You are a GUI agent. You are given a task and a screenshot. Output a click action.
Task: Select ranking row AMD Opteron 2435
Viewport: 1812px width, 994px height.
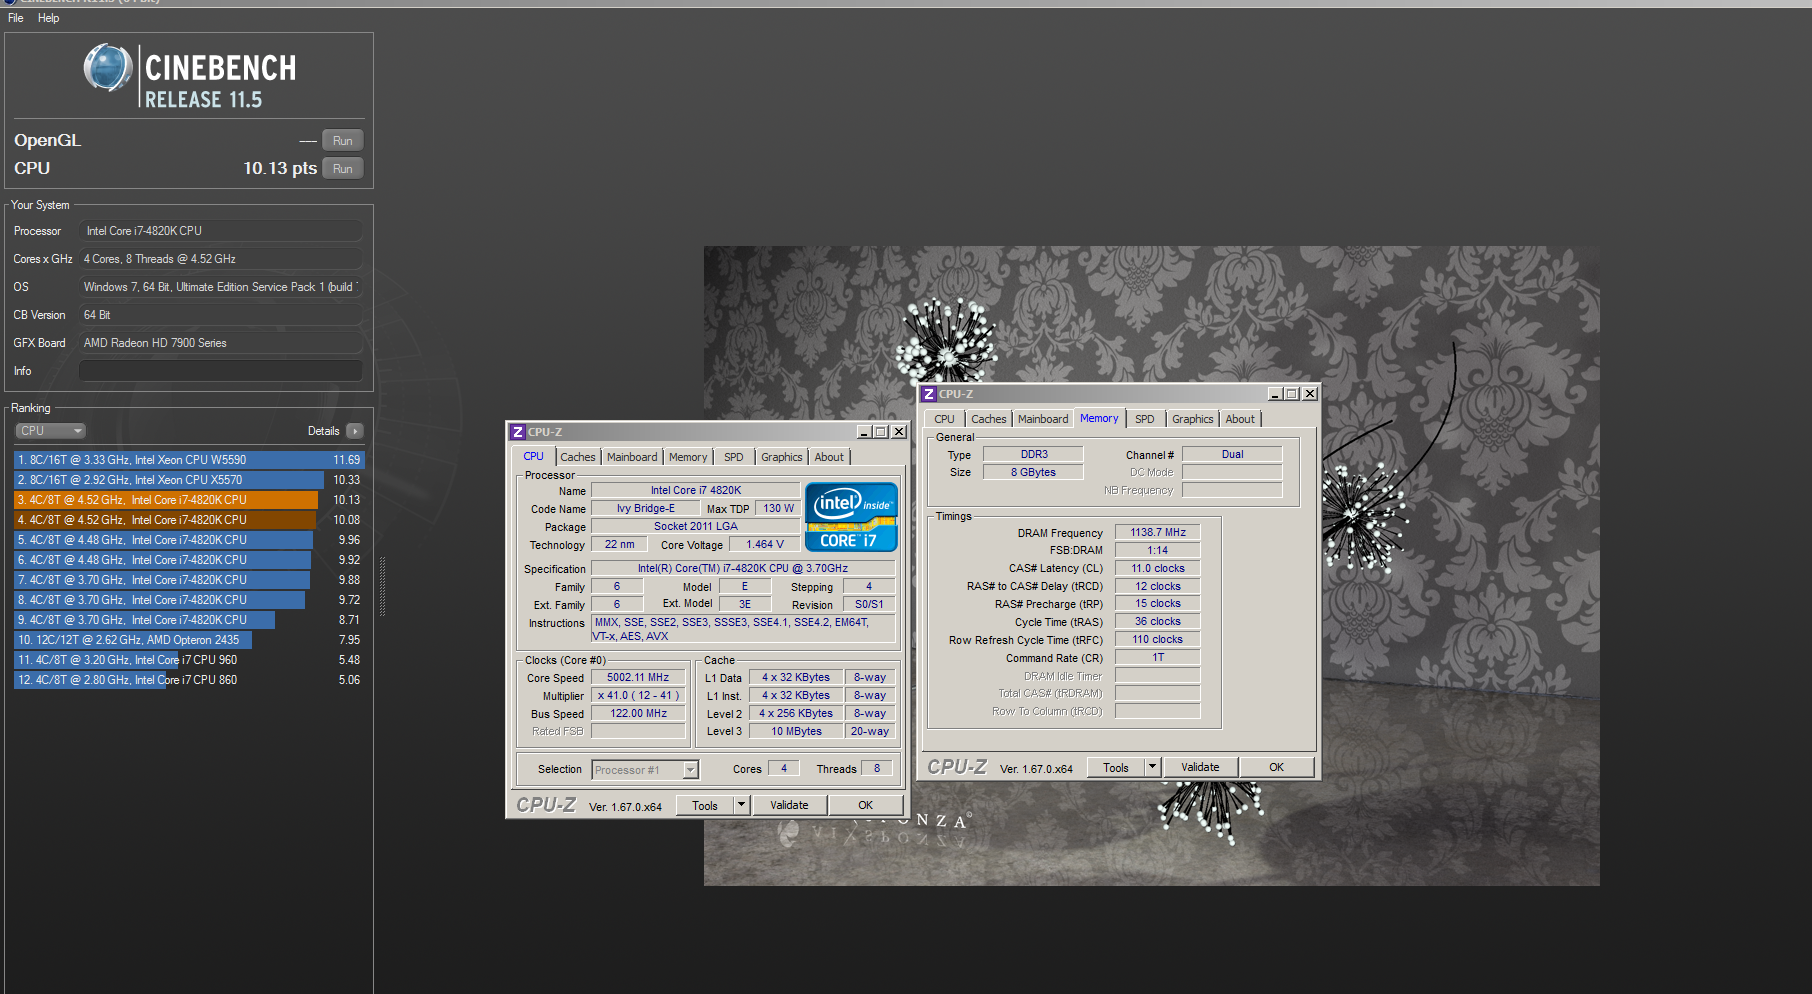(x=189, y=640)
